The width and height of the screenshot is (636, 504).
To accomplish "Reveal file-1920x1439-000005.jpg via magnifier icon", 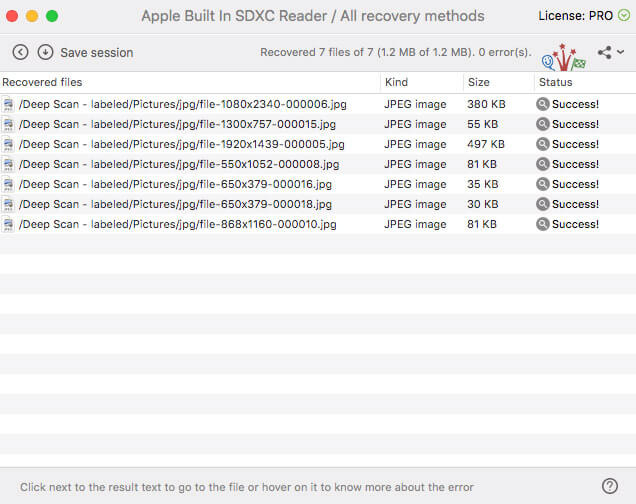I will tap(542, 144).
